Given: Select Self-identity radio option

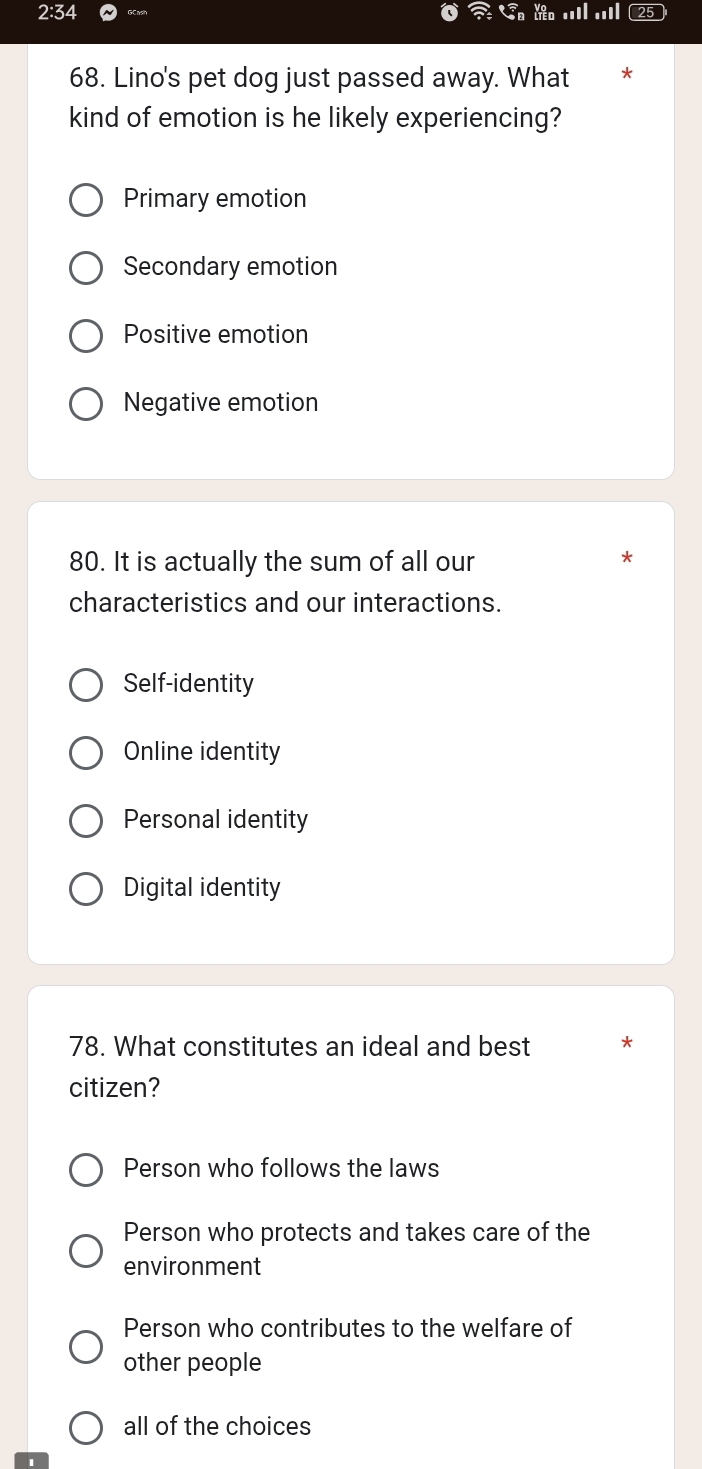Looking at the screenshot, I should (x=86, y=684).
